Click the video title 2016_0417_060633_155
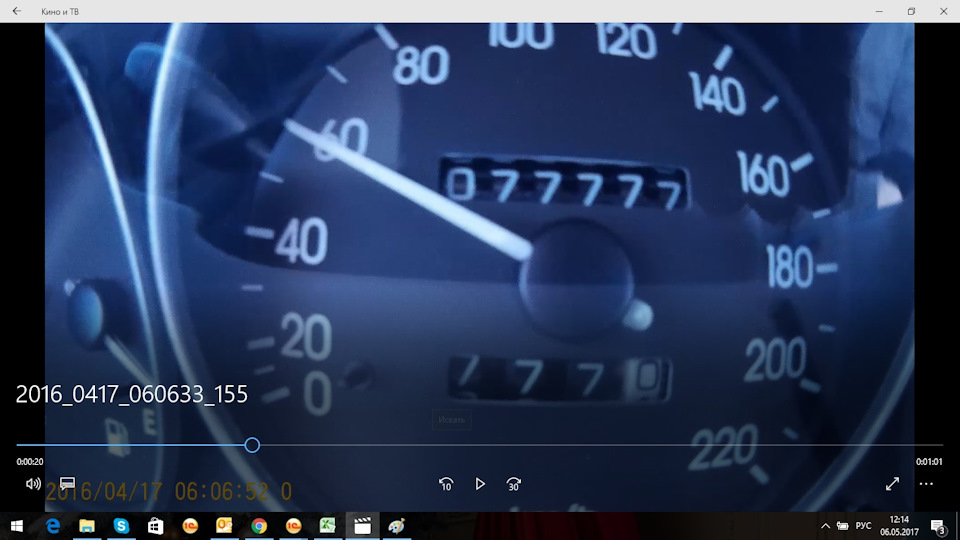960x540 pixels. [x=132, y=394]
